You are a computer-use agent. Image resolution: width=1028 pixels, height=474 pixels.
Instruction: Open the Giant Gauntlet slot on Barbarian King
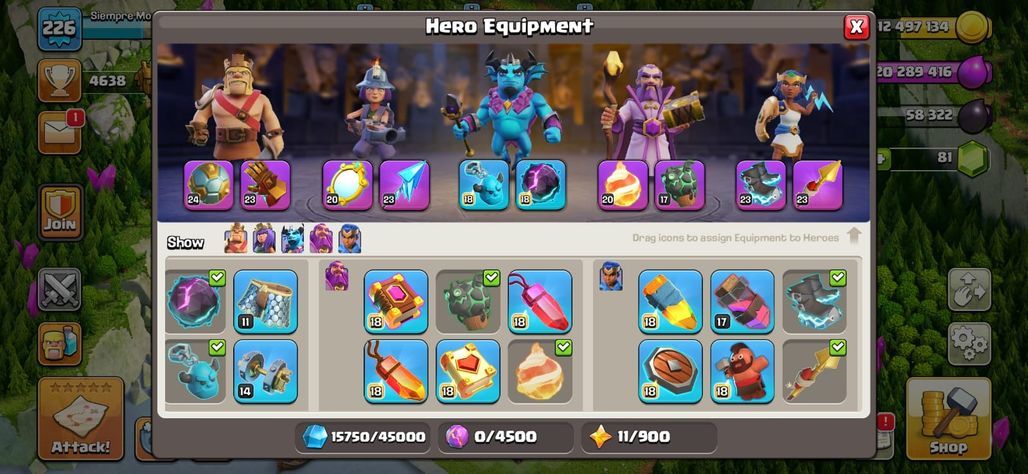click(x=265, y=185)
